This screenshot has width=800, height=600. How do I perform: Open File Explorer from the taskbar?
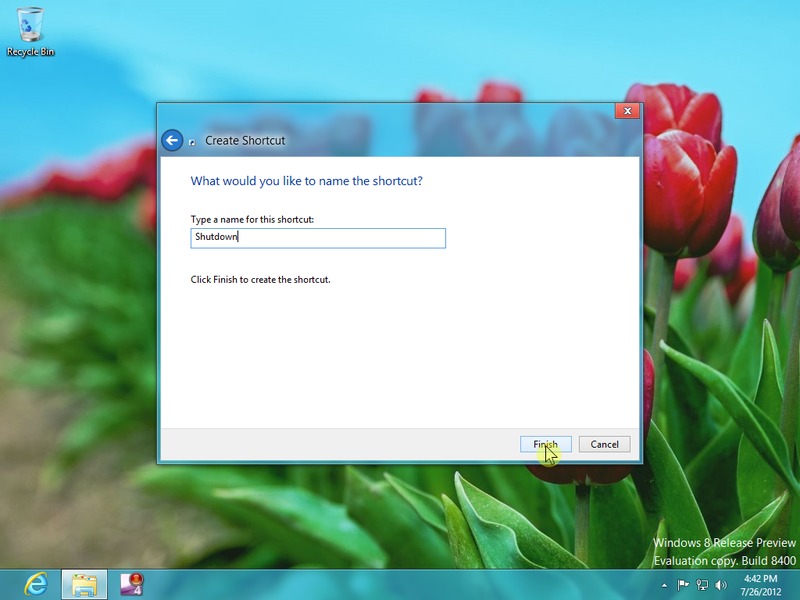coord(84,584)
